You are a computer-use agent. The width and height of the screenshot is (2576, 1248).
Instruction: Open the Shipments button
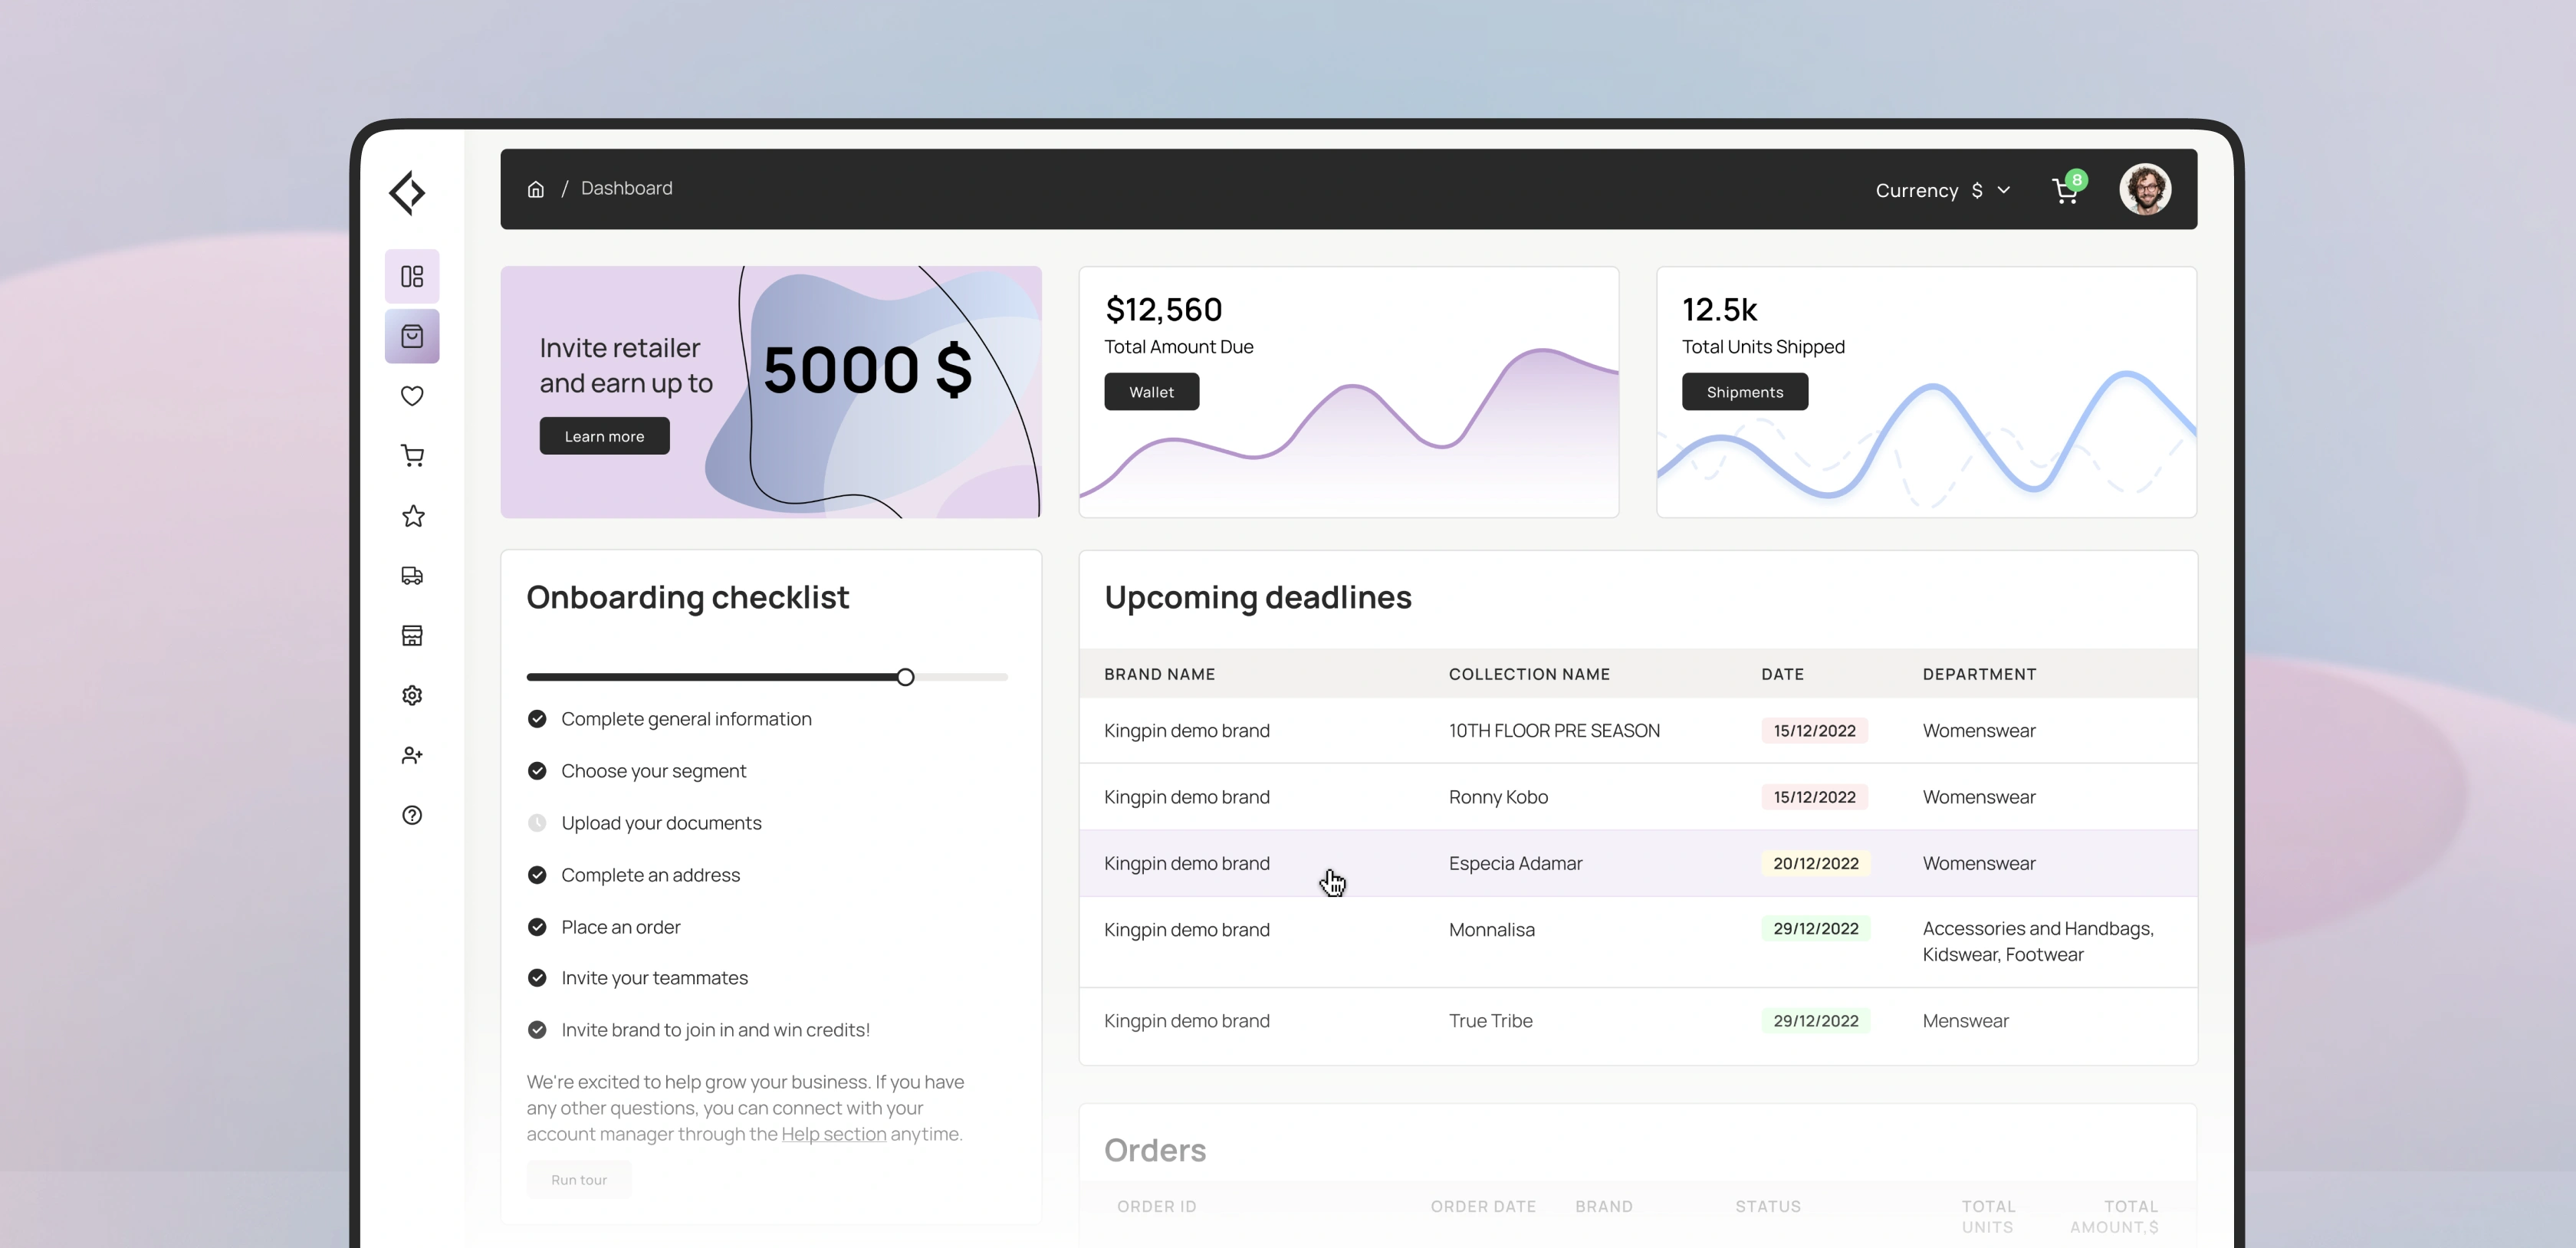click(1745, 392)
